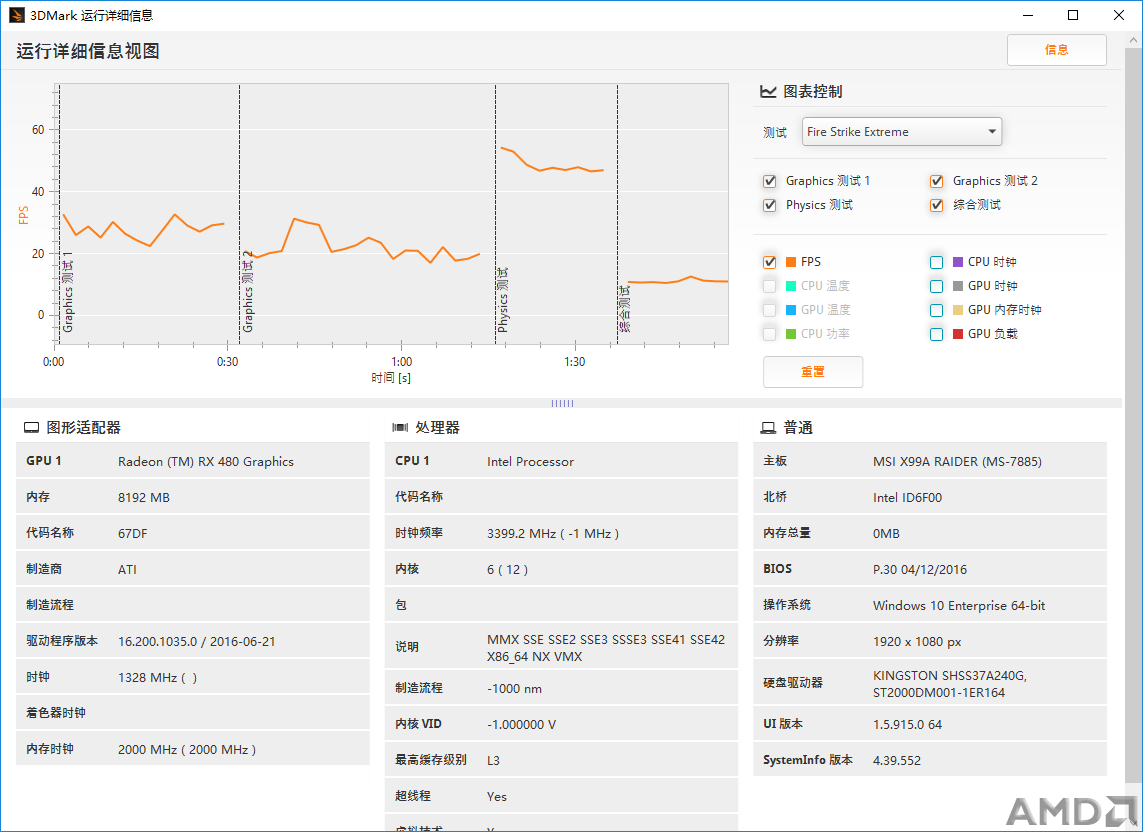This screenshot has width=1143, height=832.
Task: Click the -1000 nm process value
Action: click(x=514, y=689)
